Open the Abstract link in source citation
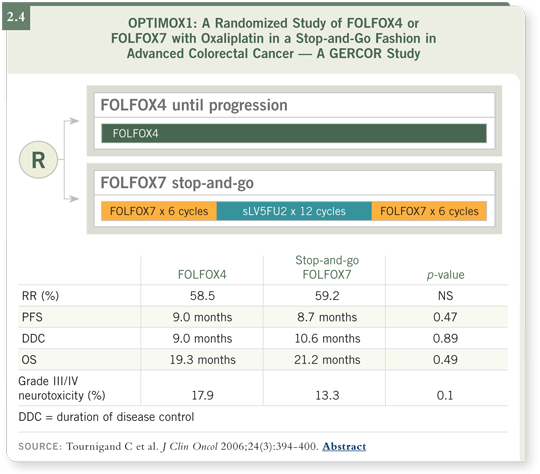 pos(344,446)
